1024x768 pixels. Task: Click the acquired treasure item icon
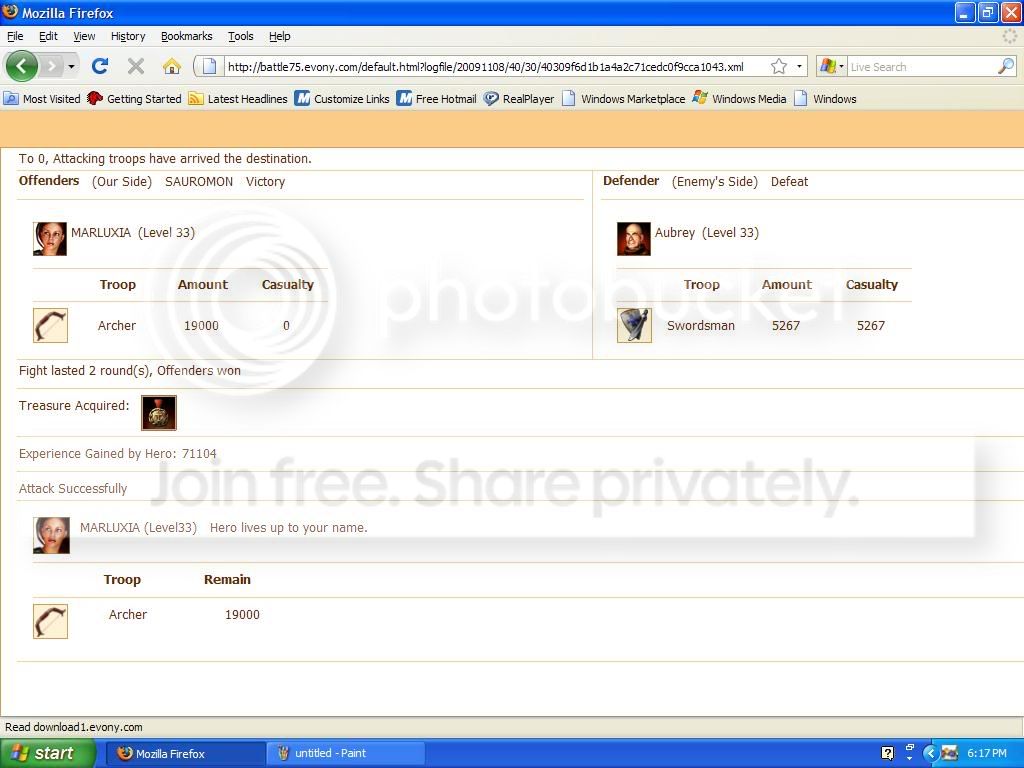point(159,413)
